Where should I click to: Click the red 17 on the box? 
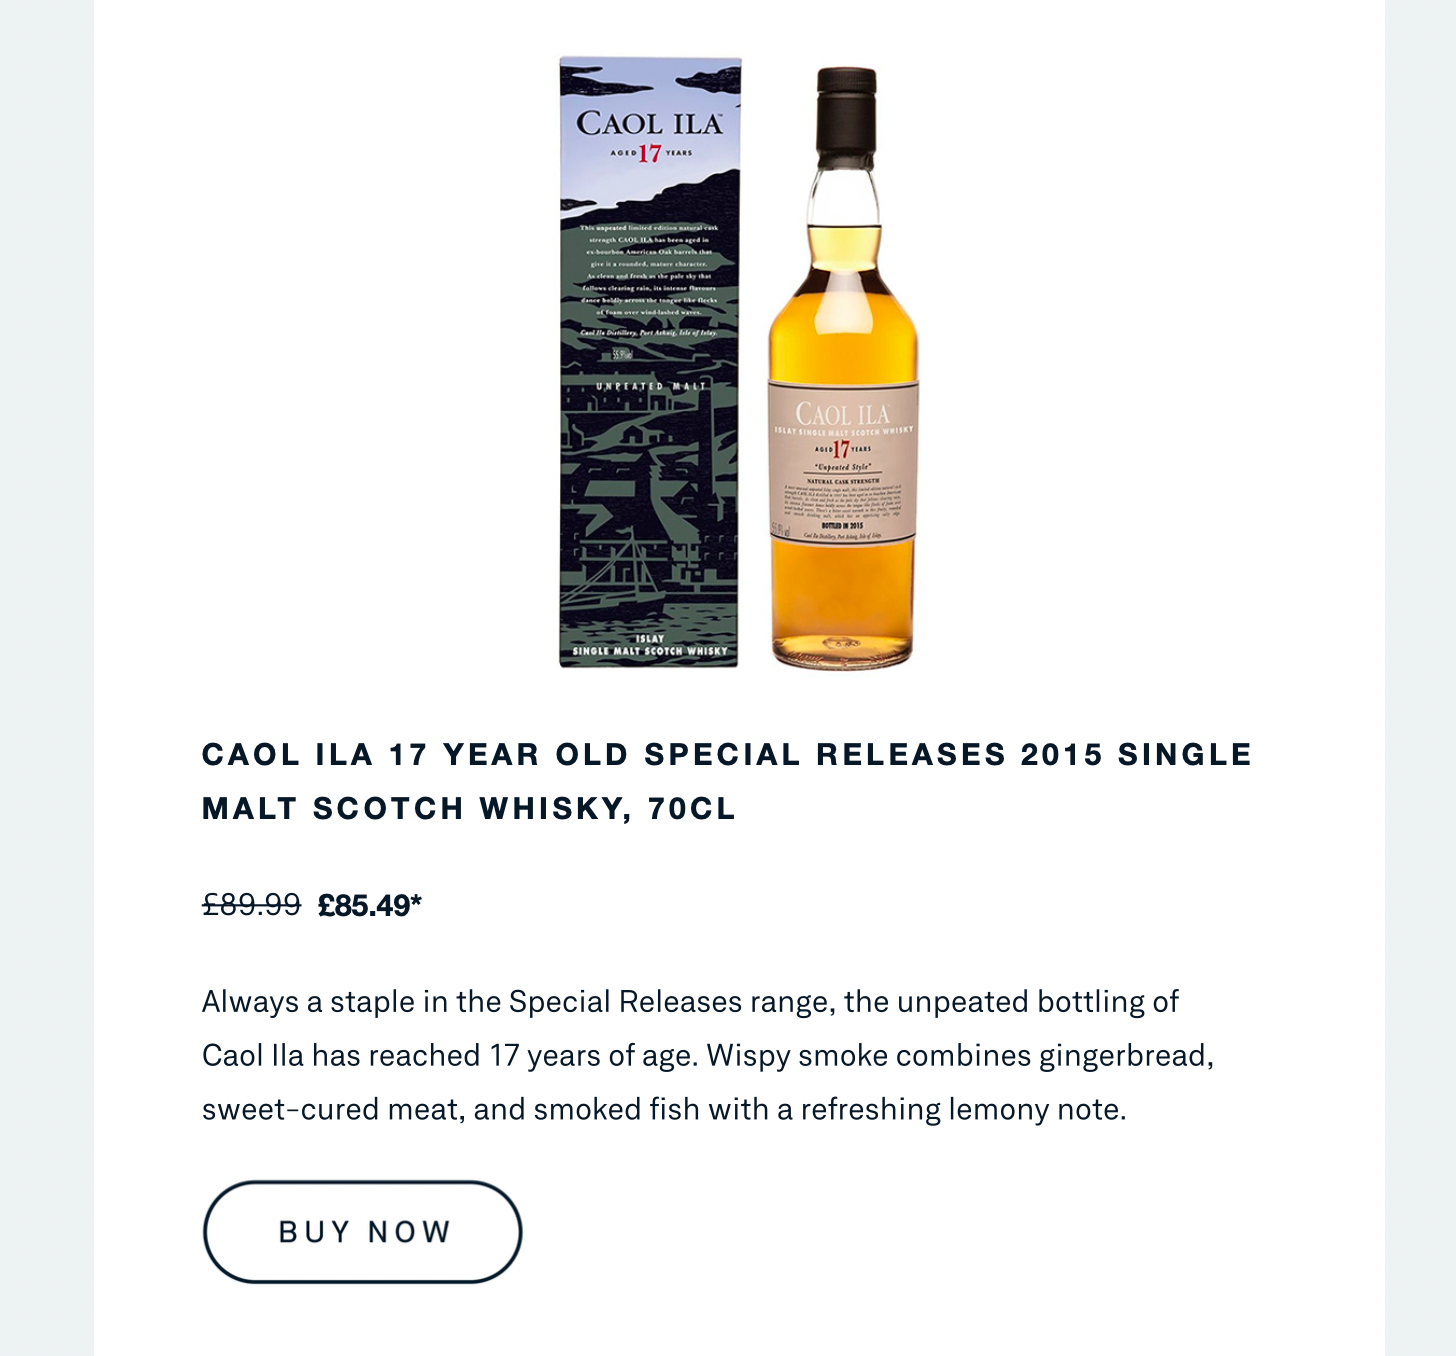[650, 153]
